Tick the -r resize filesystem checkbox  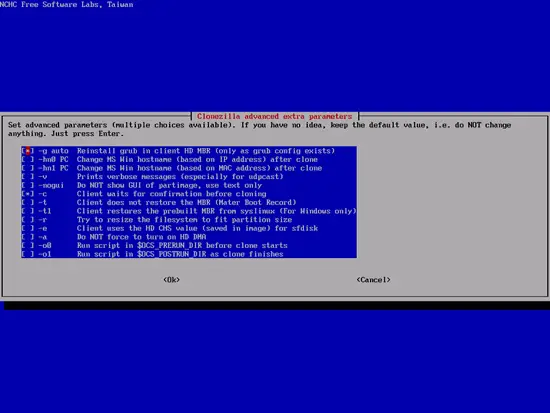pyautogui.click(x=28, y=220)
